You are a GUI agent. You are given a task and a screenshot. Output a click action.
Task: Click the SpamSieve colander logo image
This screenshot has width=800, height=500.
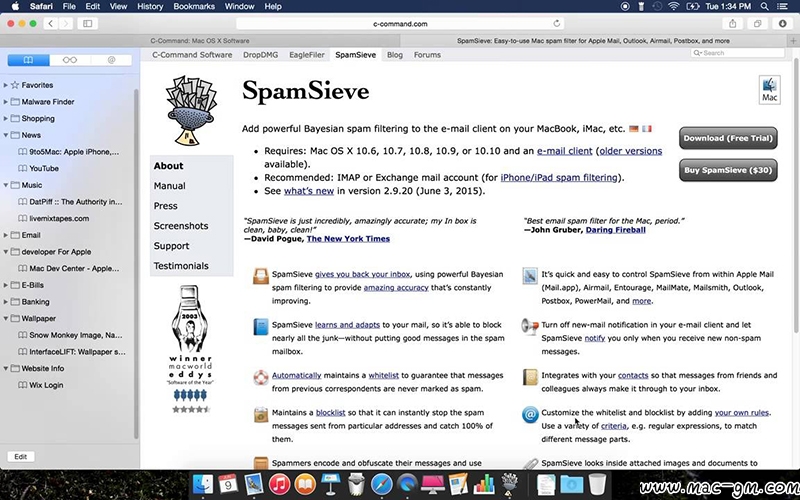[x=191, y=110]
